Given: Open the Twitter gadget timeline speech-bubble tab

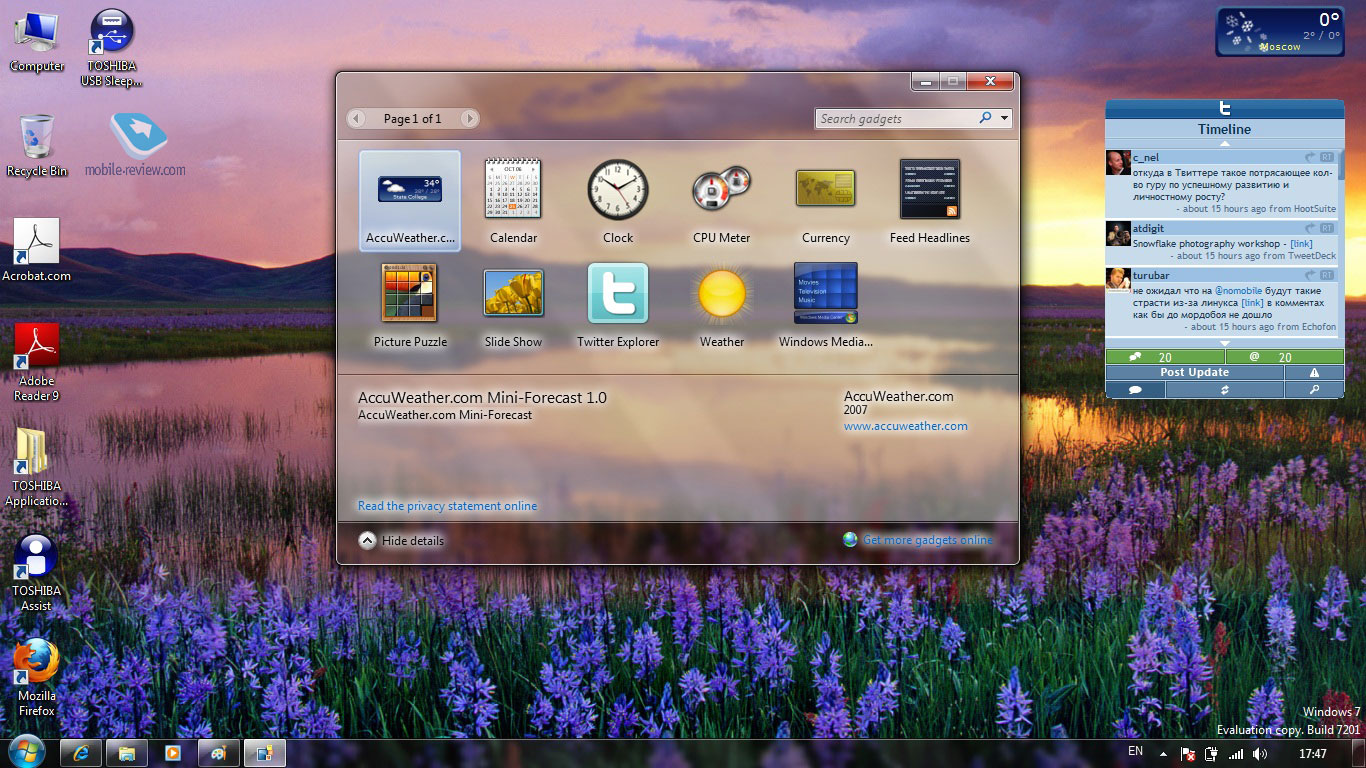Looking at the screenshot, I should 1135,390.
